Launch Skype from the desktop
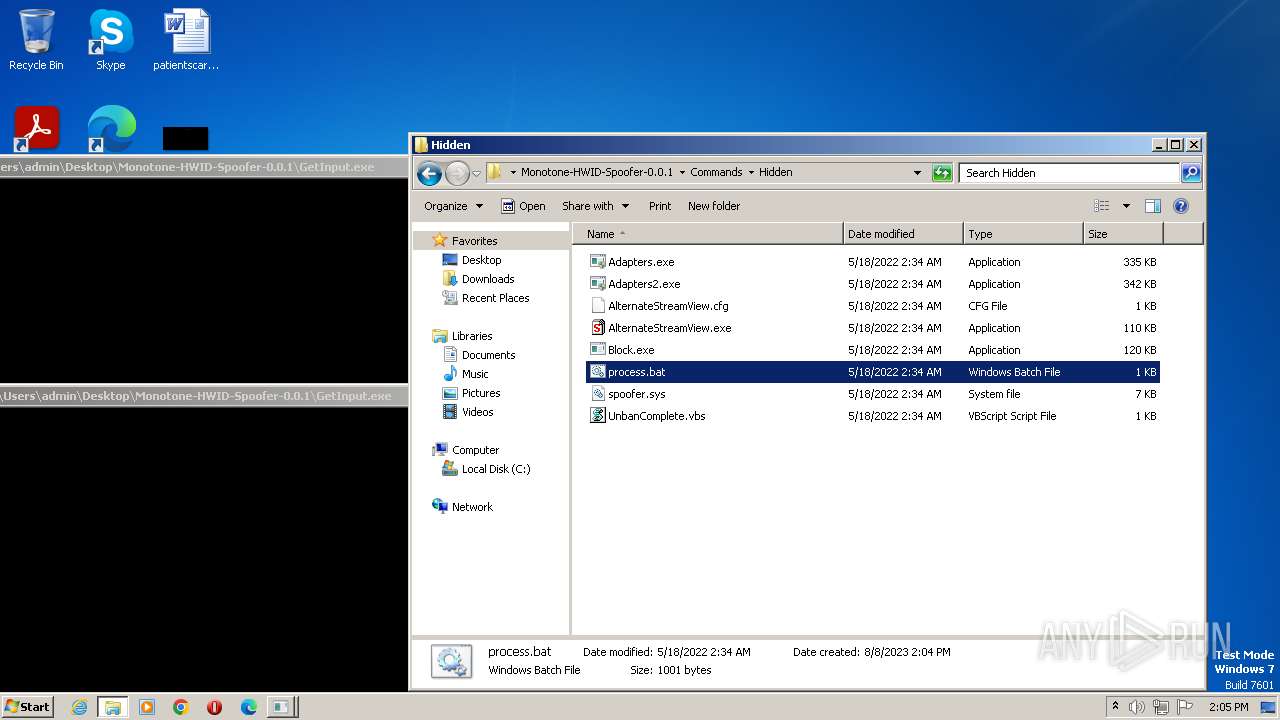 click(110, 40)
